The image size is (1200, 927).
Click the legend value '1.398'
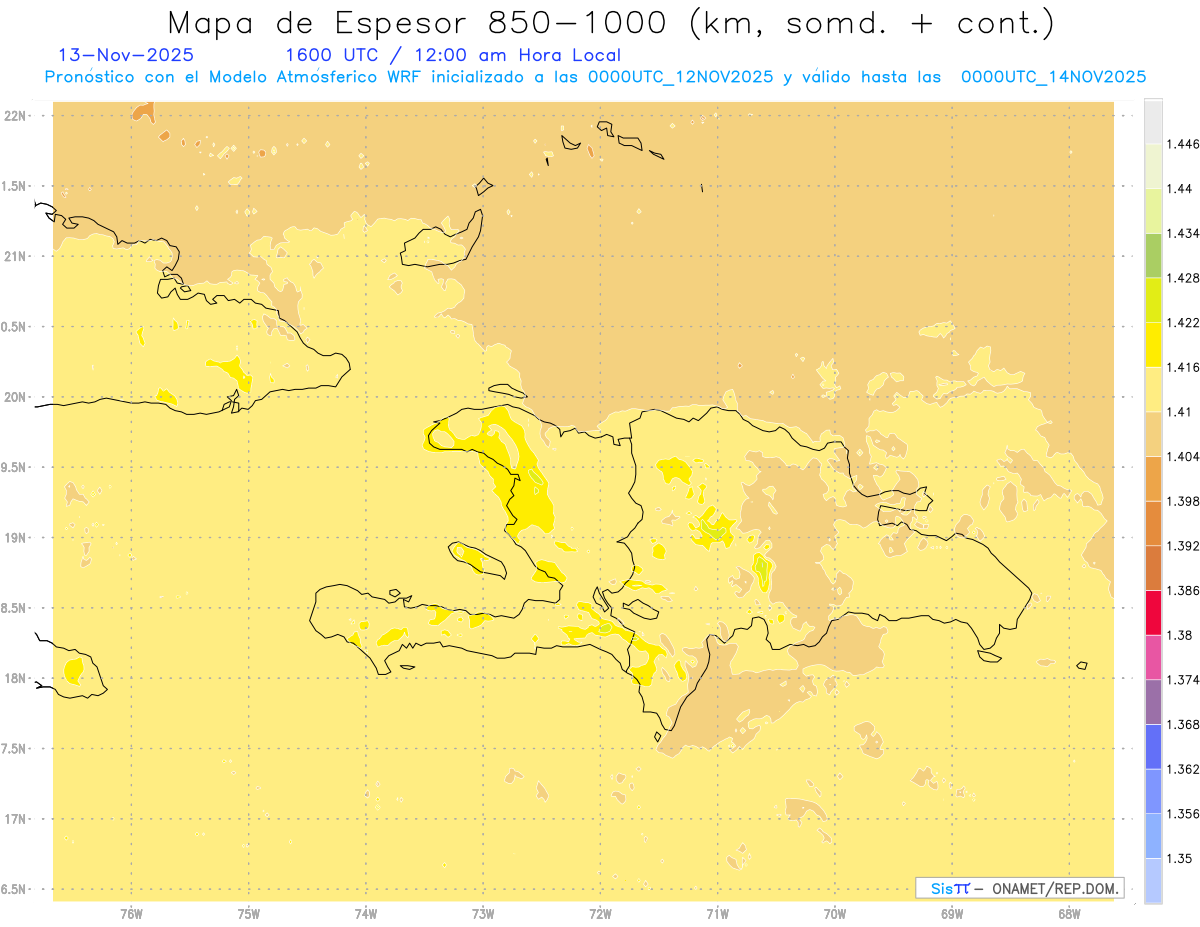click(1184, 501)
